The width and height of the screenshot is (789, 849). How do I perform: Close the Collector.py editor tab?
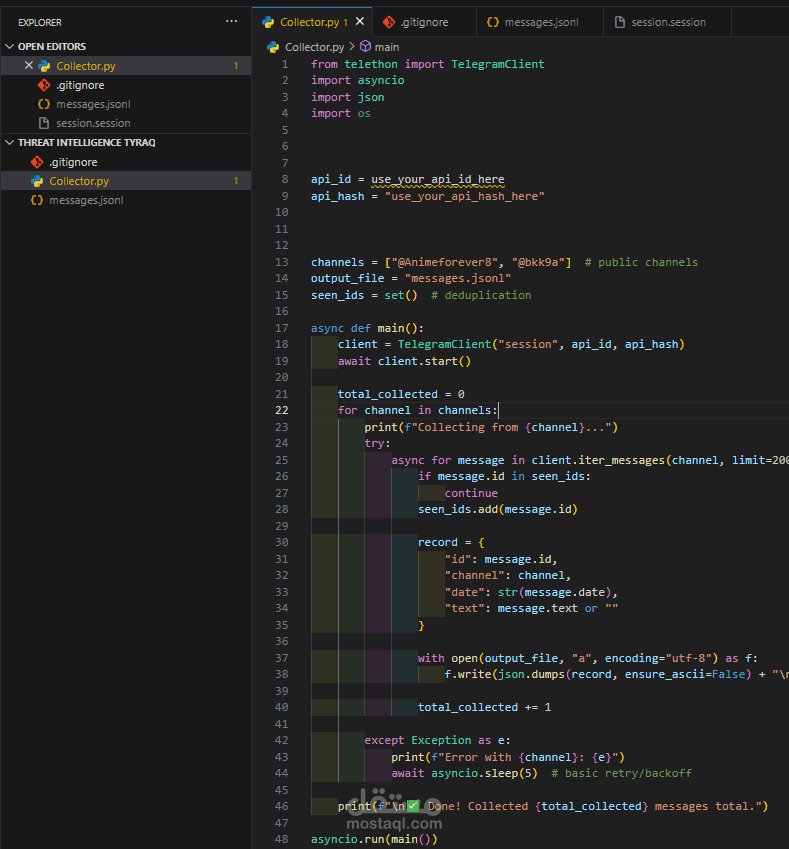360,22
